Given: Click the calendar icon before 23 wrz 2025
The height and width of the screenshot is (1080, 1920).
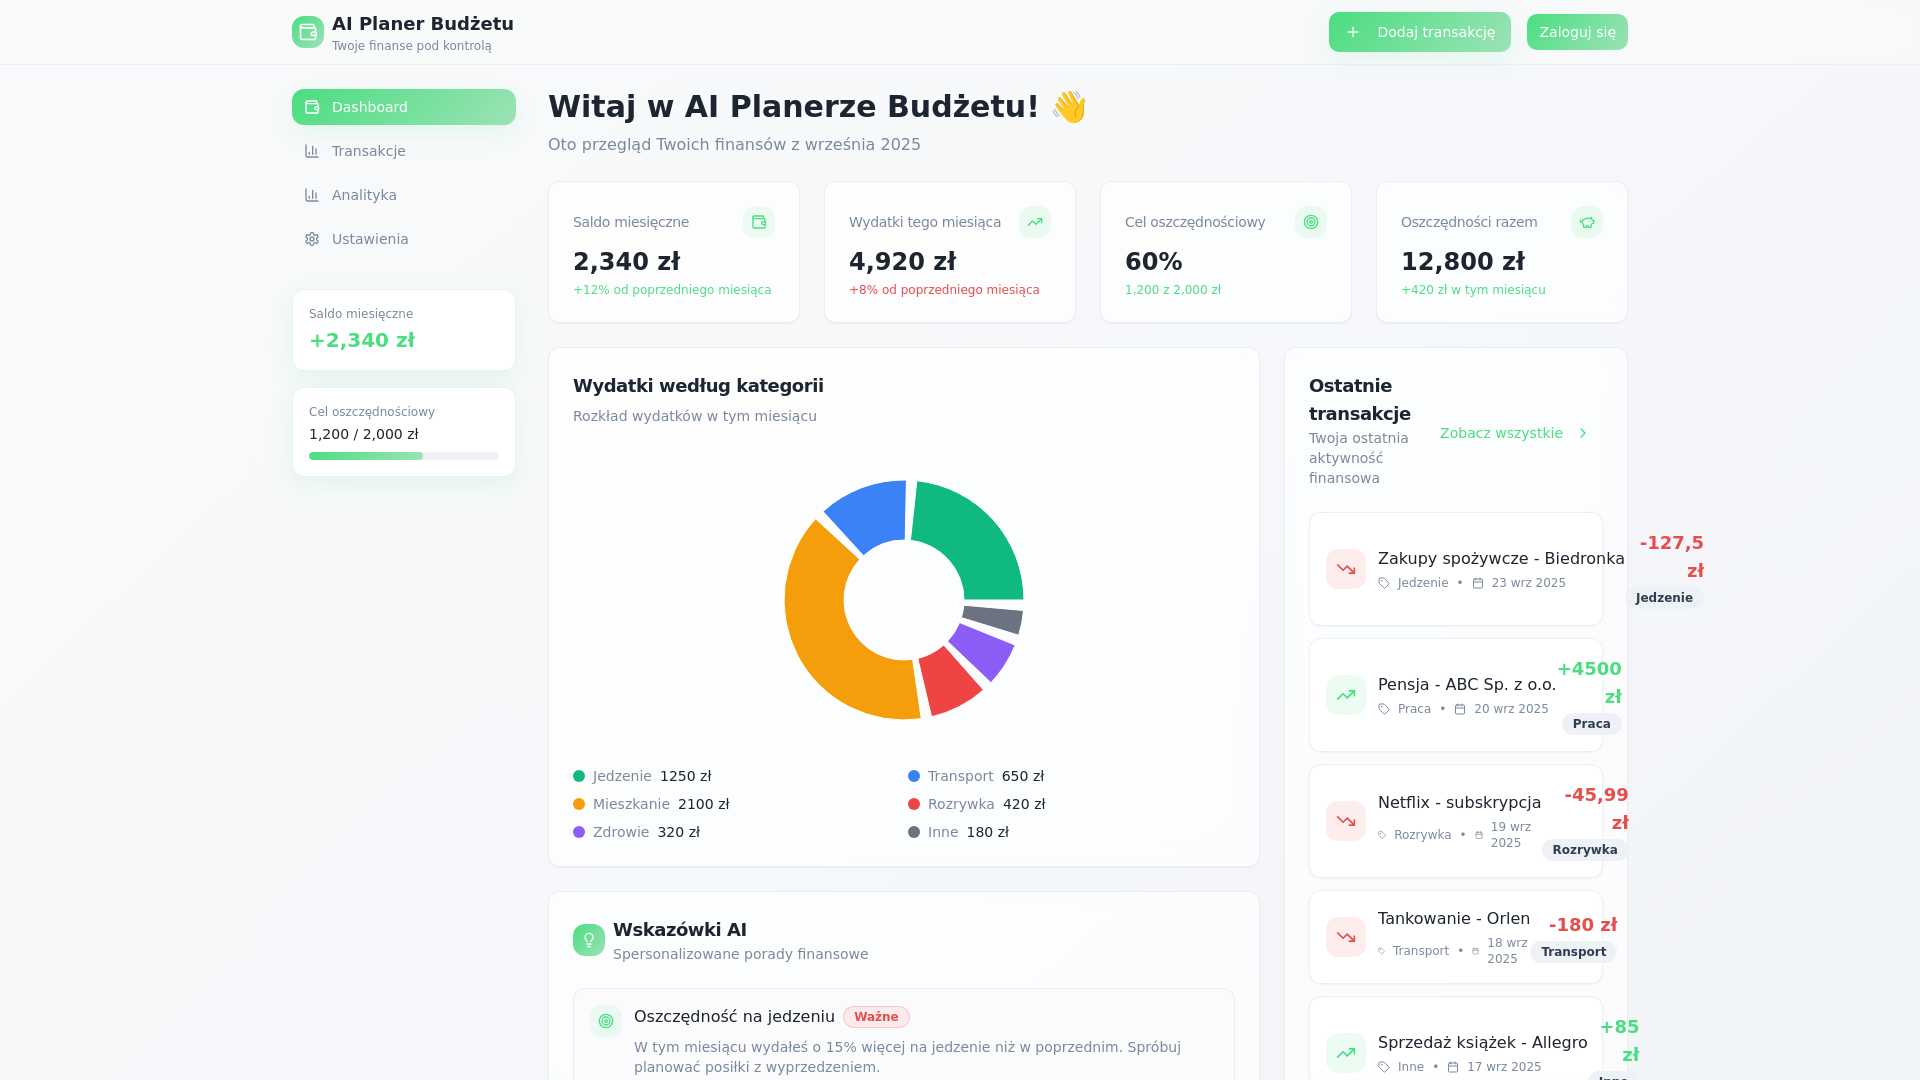Looking at the screenshot, I should click(1478, 583).
